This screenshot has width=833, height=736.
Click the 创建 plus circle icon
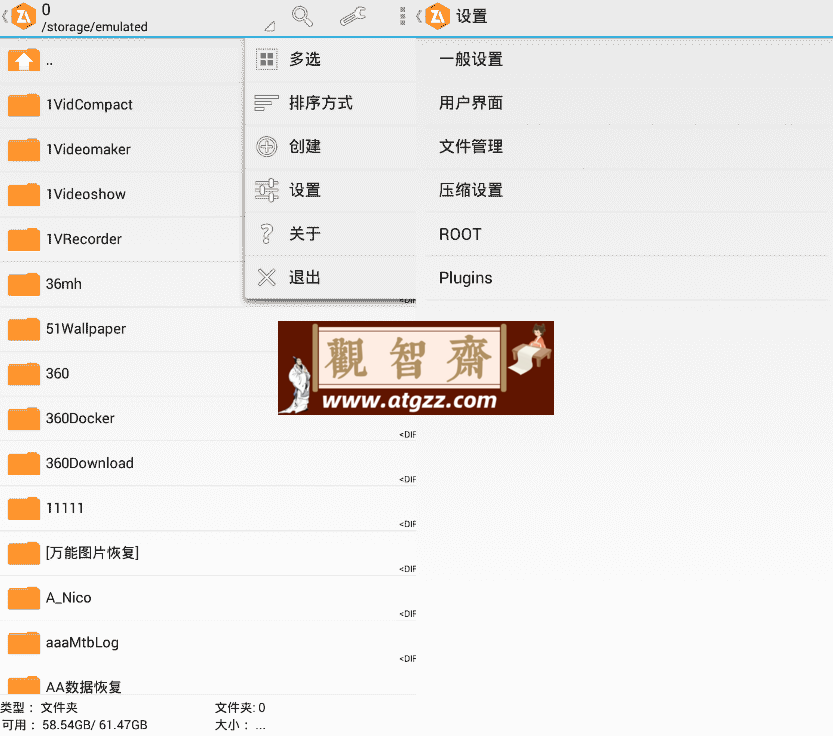coord(267,146)
